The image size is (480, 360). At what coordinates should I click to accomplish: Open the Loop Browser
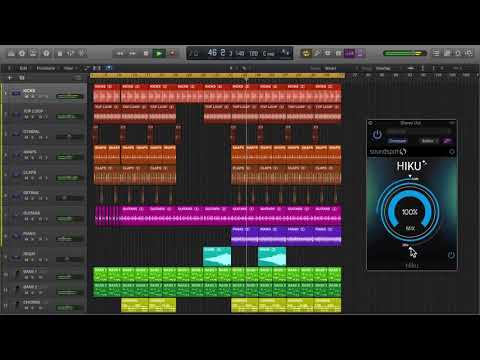pyautogui.click(x=458, y=53)
